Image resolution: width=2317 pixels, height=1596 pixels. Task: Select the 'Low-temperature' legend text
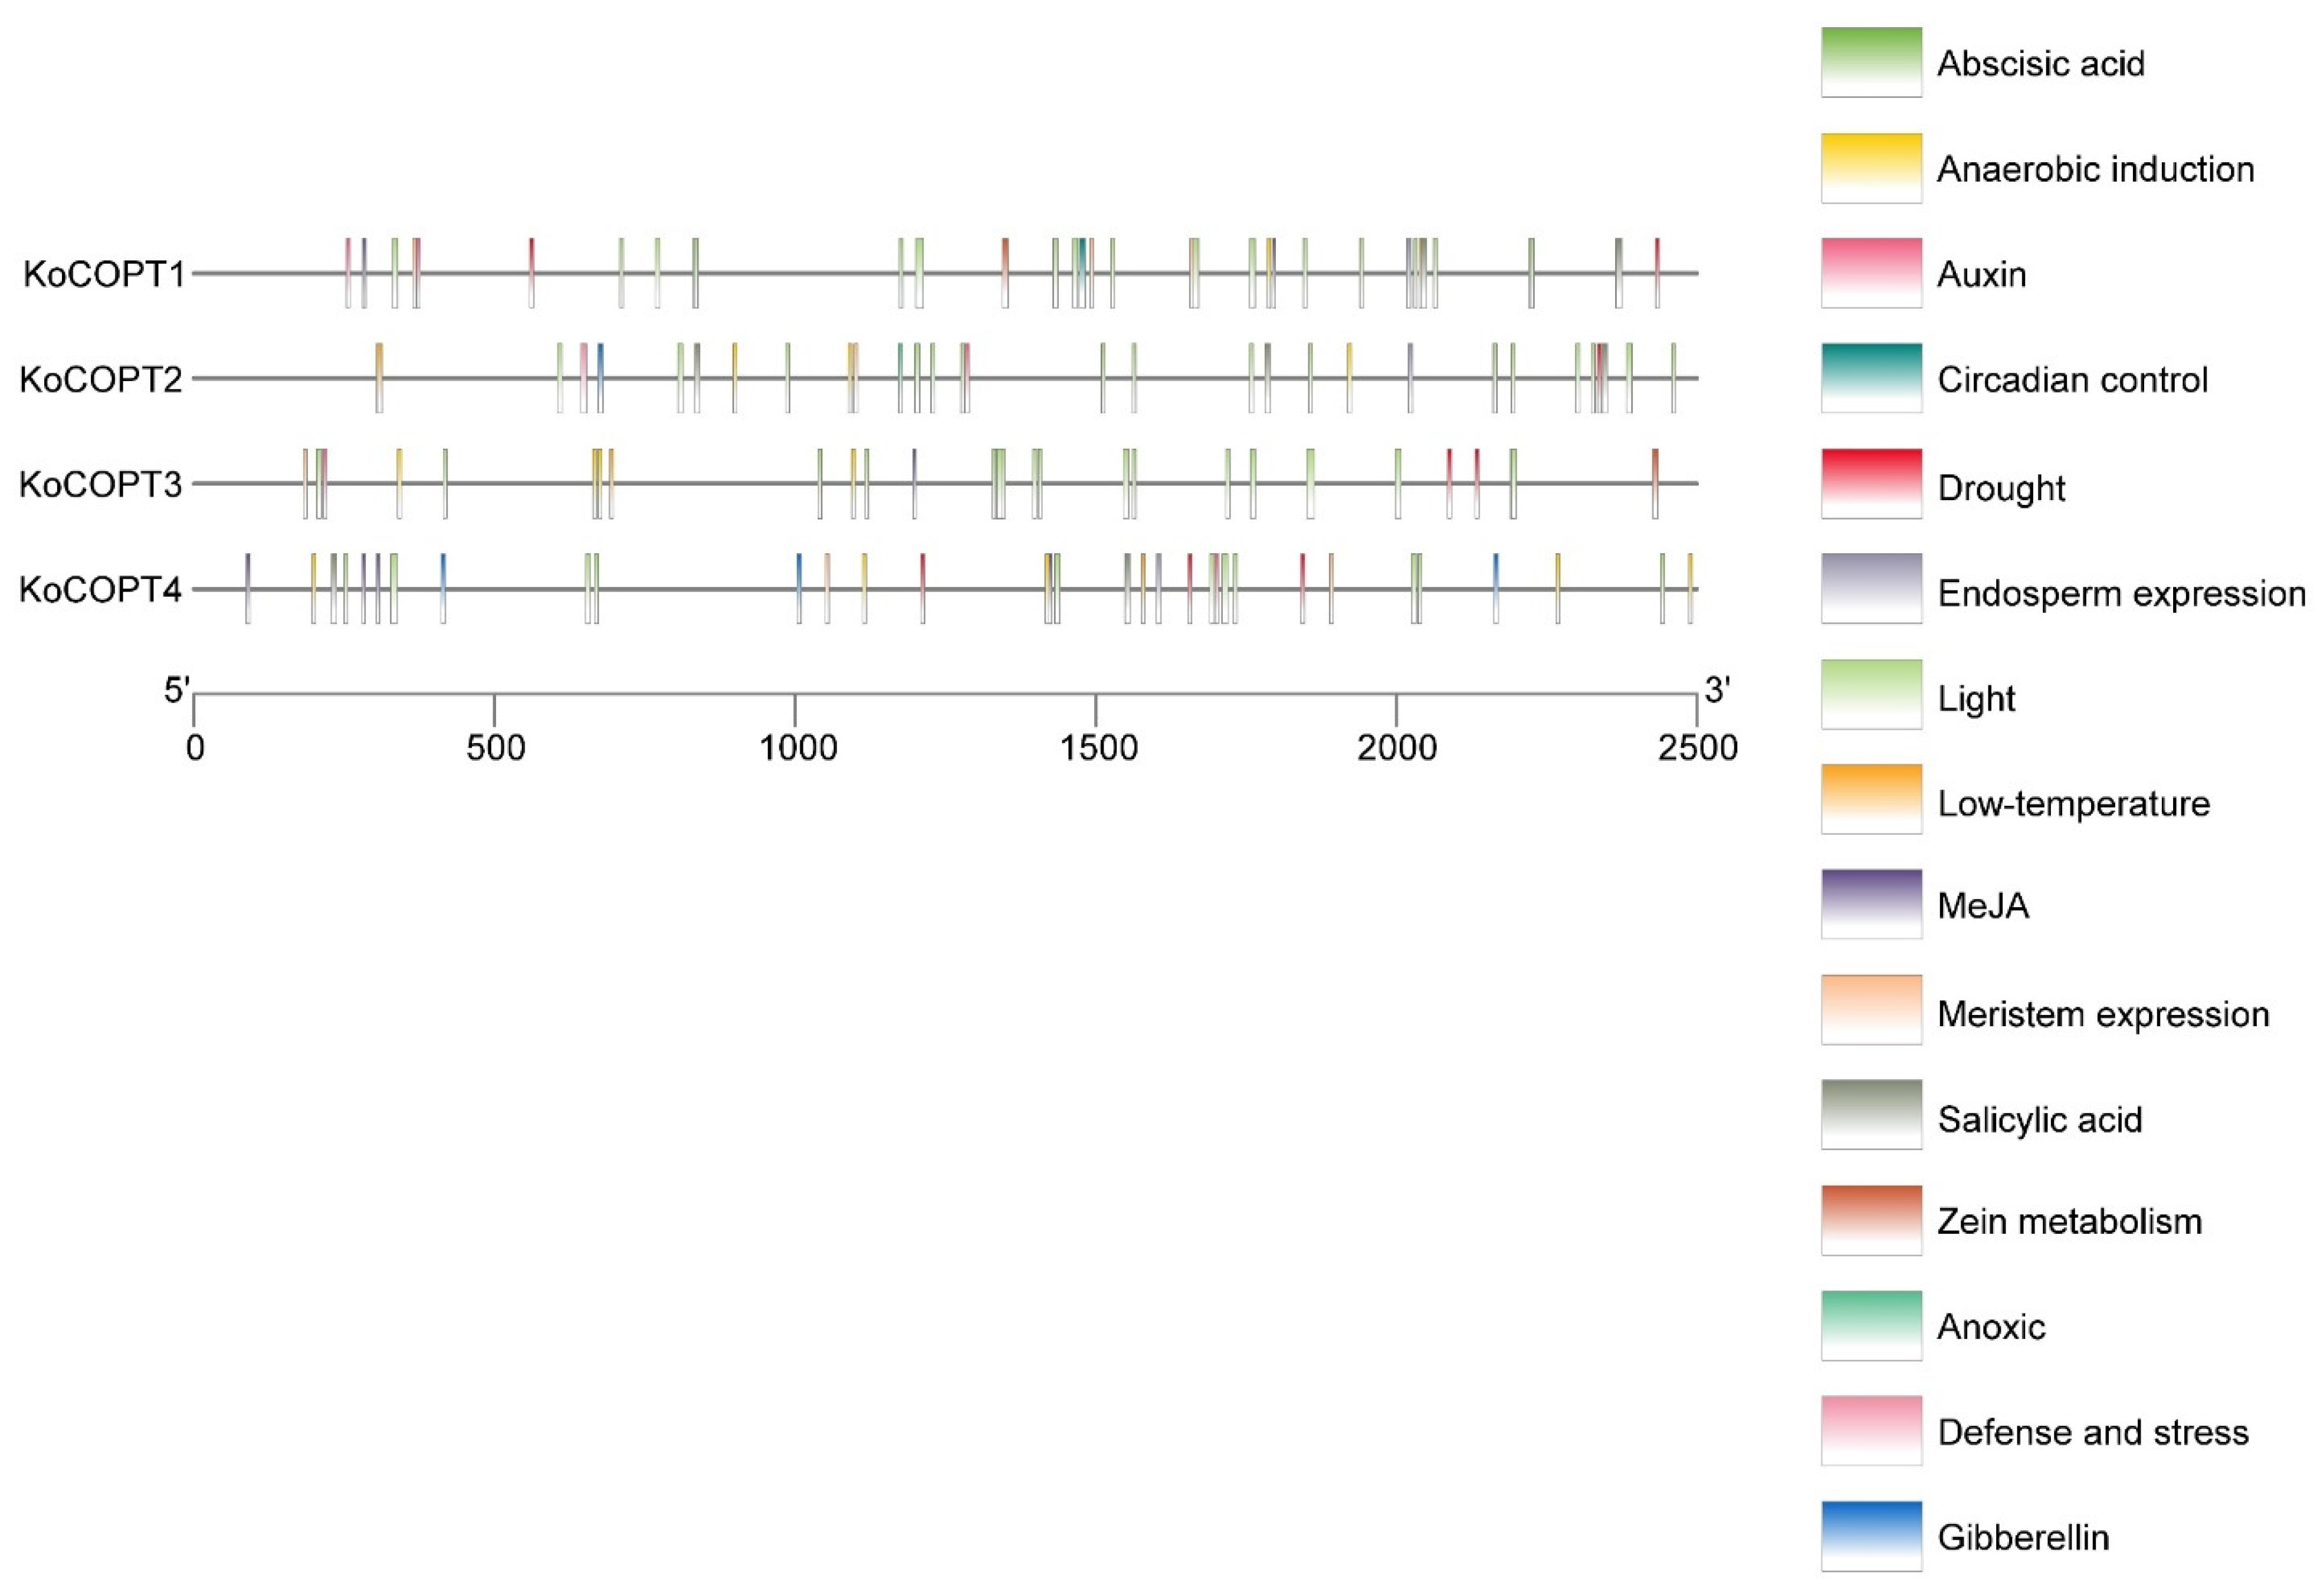(2073, 804)
